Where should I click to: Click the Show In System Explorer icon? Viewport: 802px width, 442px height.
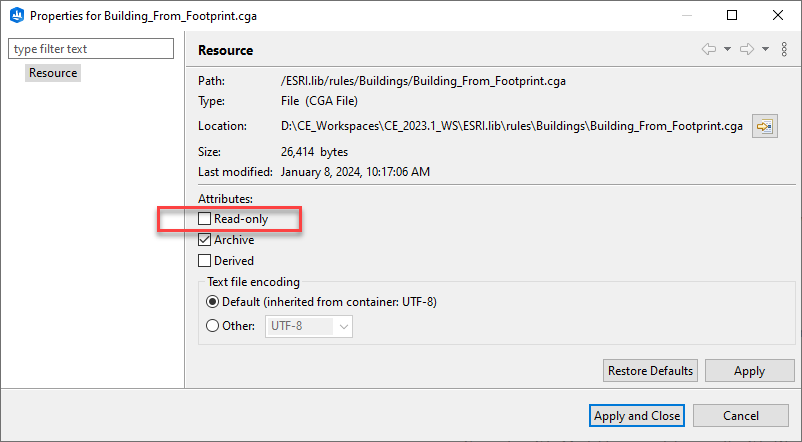(x=765, y=127)
